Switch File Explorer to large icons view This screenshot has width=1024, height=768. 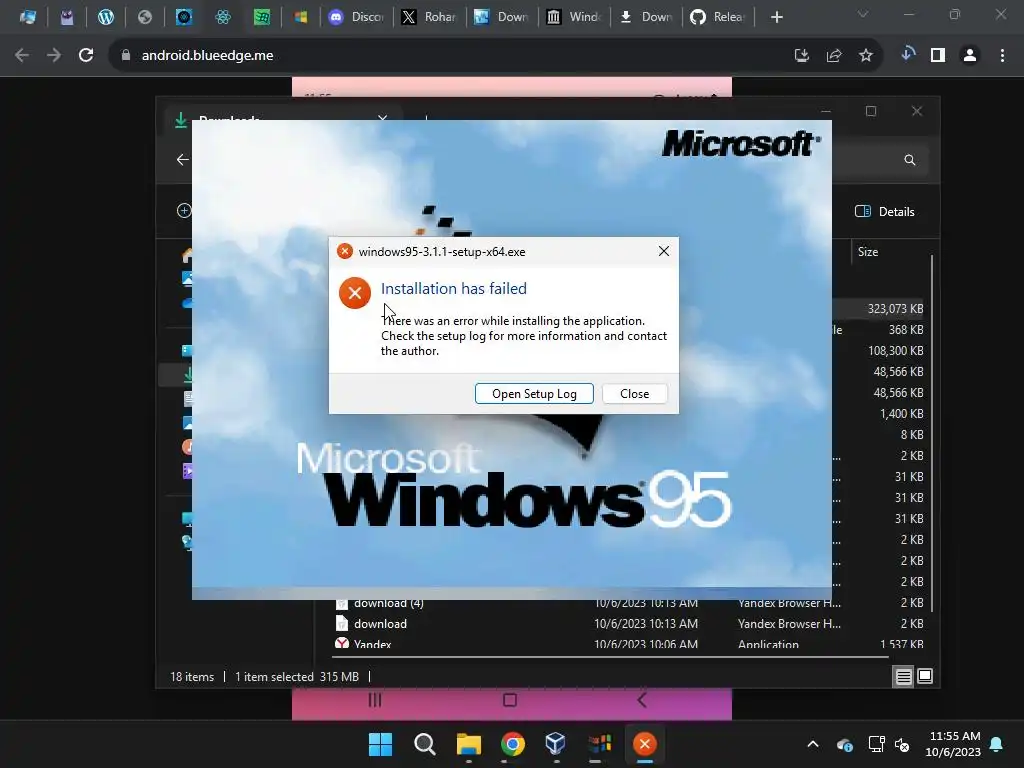point(925,676)
